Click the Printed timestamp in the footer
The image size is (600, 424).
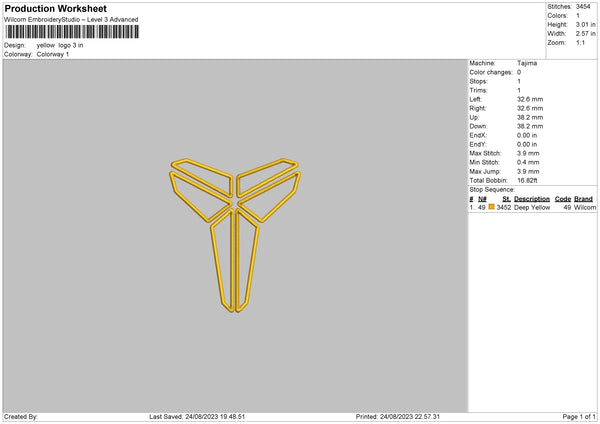point(398,417)
